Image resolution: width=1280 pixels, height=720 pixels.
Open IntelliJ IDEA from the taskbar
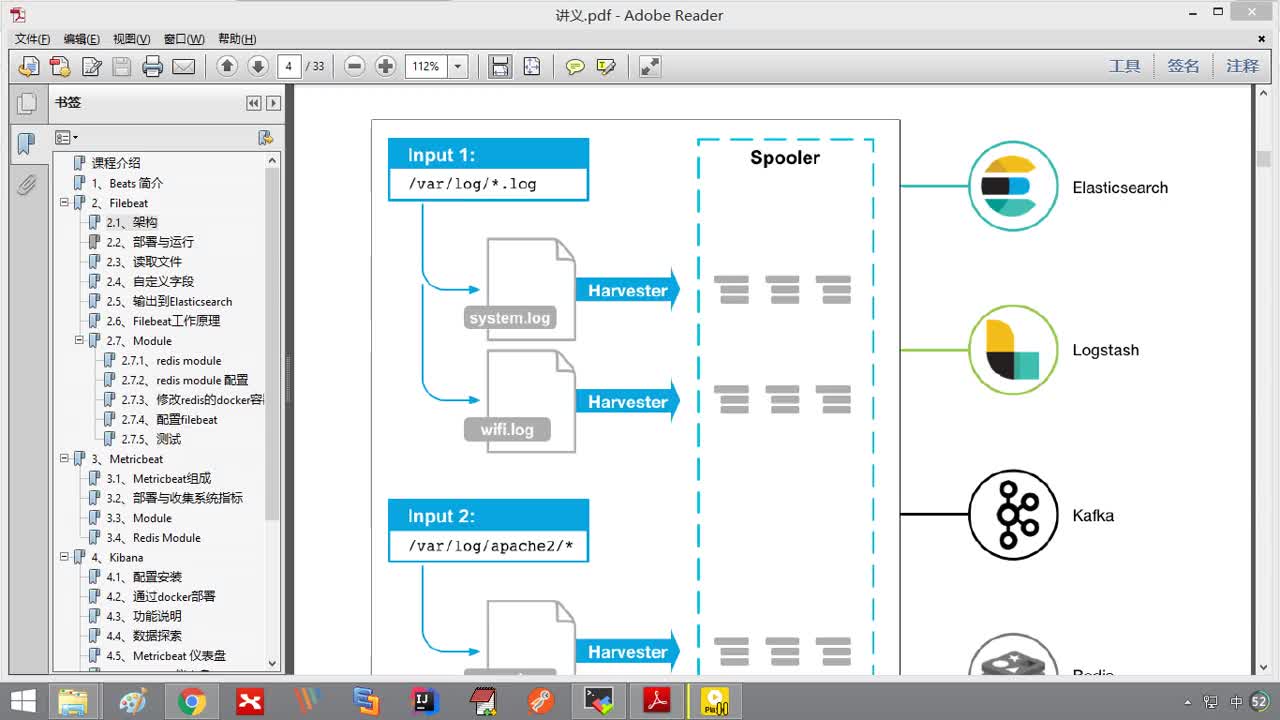pyautogui.click(x=424, y=702)
